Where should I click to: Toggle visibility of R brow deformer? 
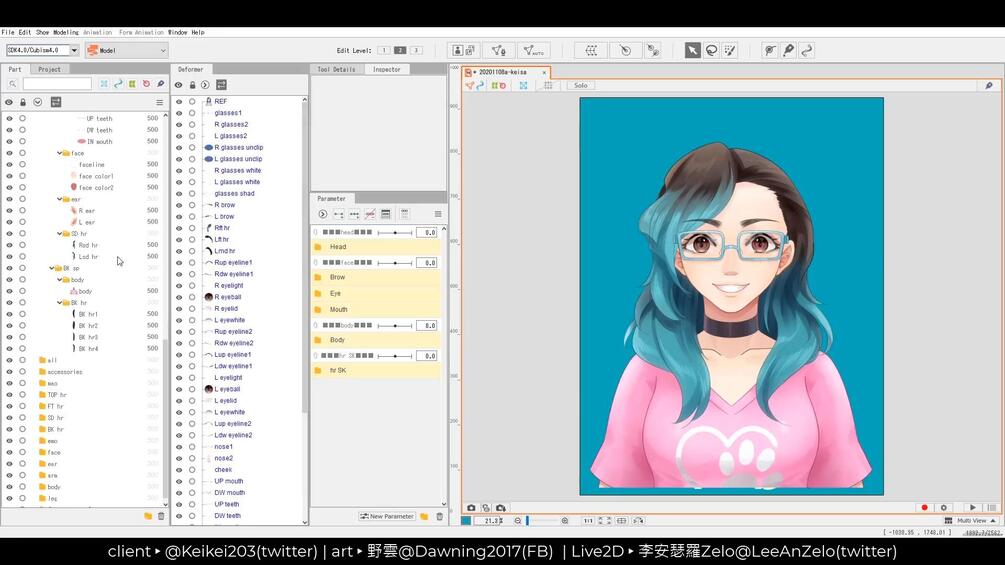click(179, 205)
